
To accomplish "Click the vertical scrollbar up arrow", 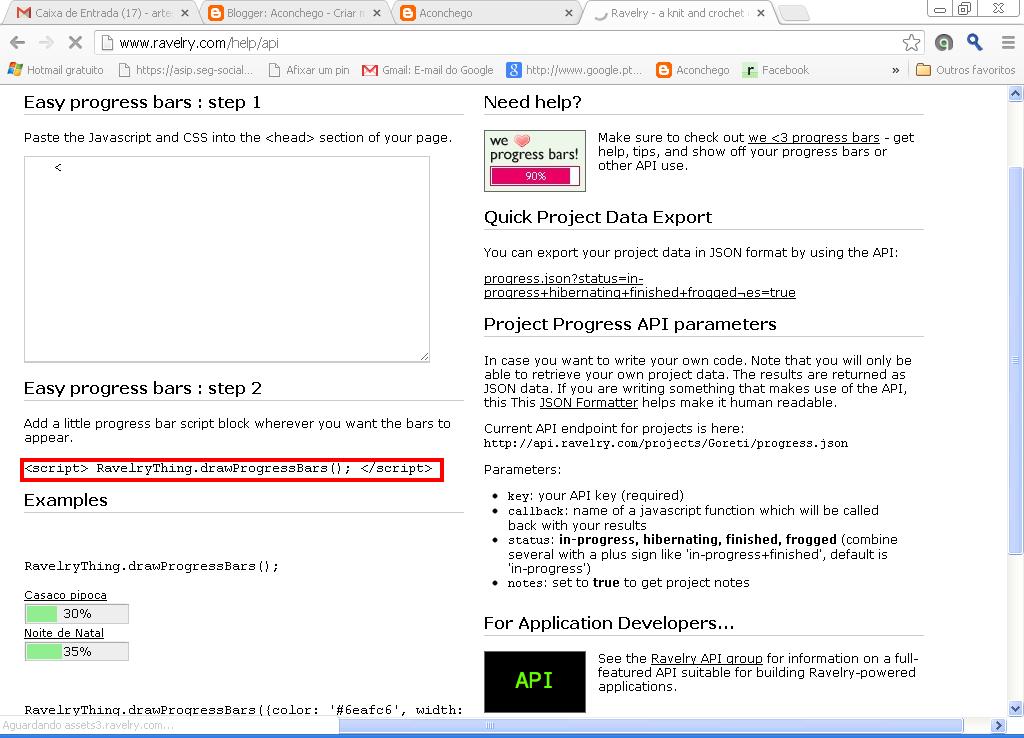I will click(1016, 93).
